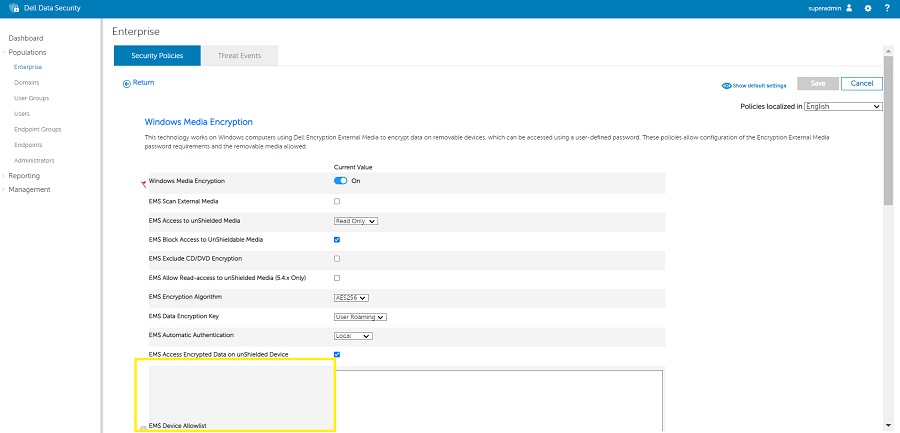Click the eye icon for default settings
The height and width of the screenshot is (433, 900).
(726, 86)
